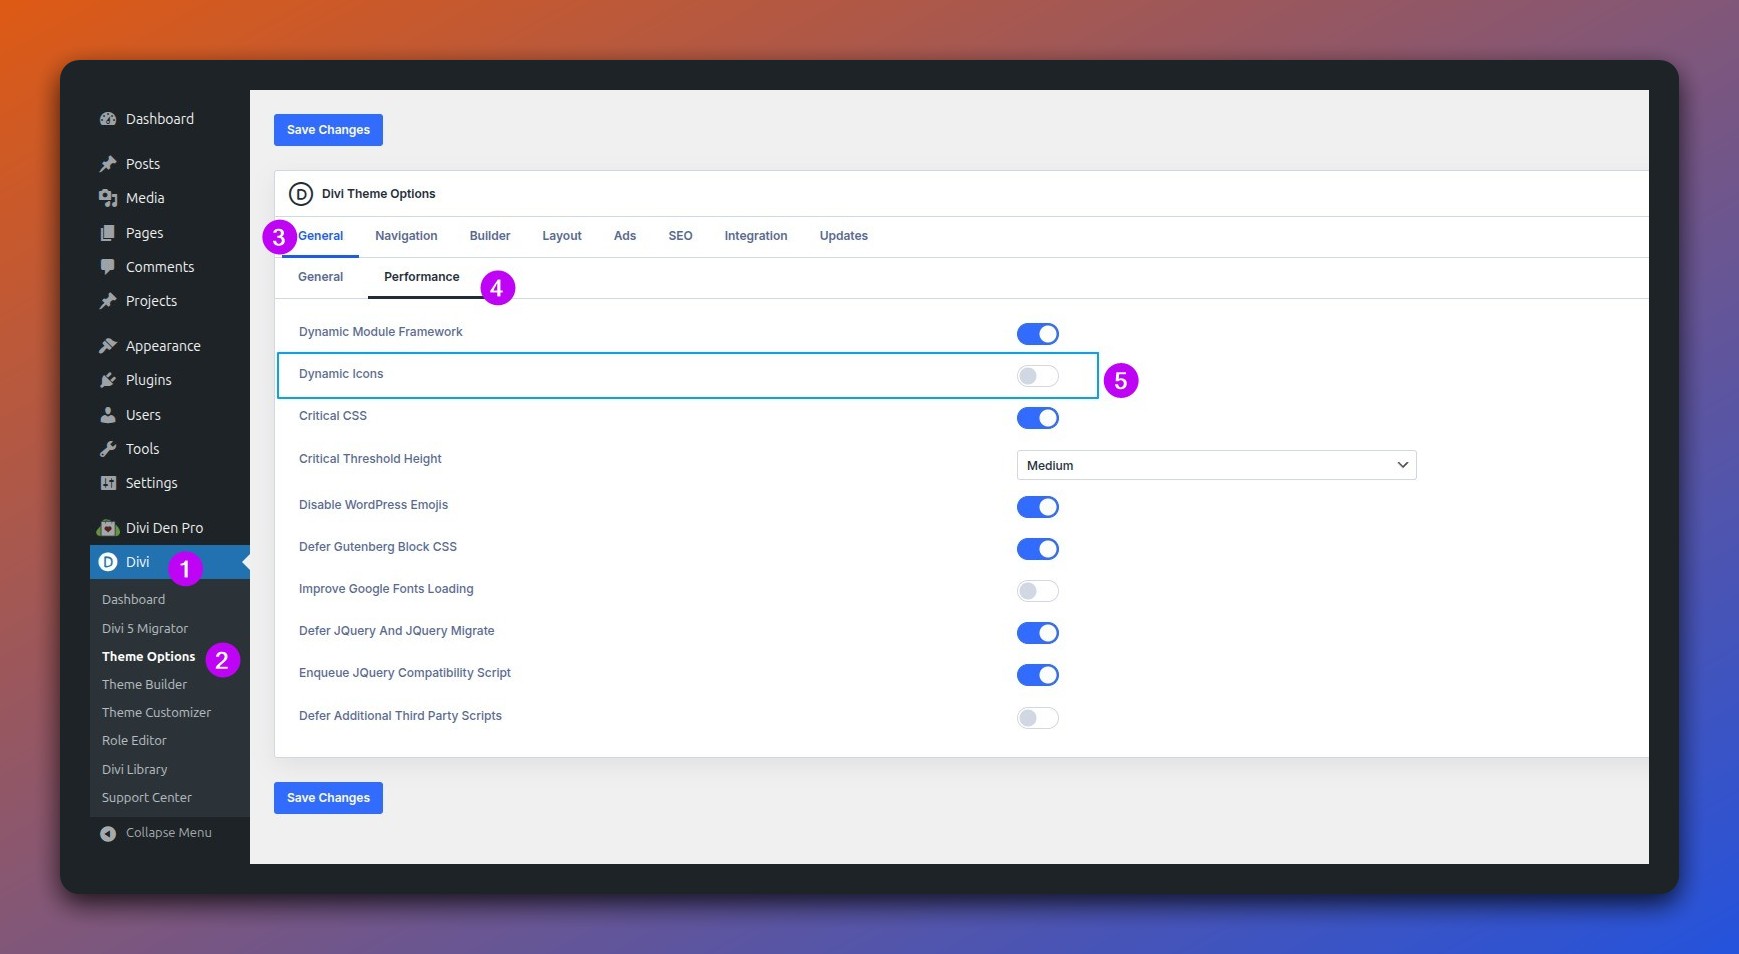This screenshot has width=1739, height=954.
Task: Click the Comments speech bubble icon
Action: point(108,267)
